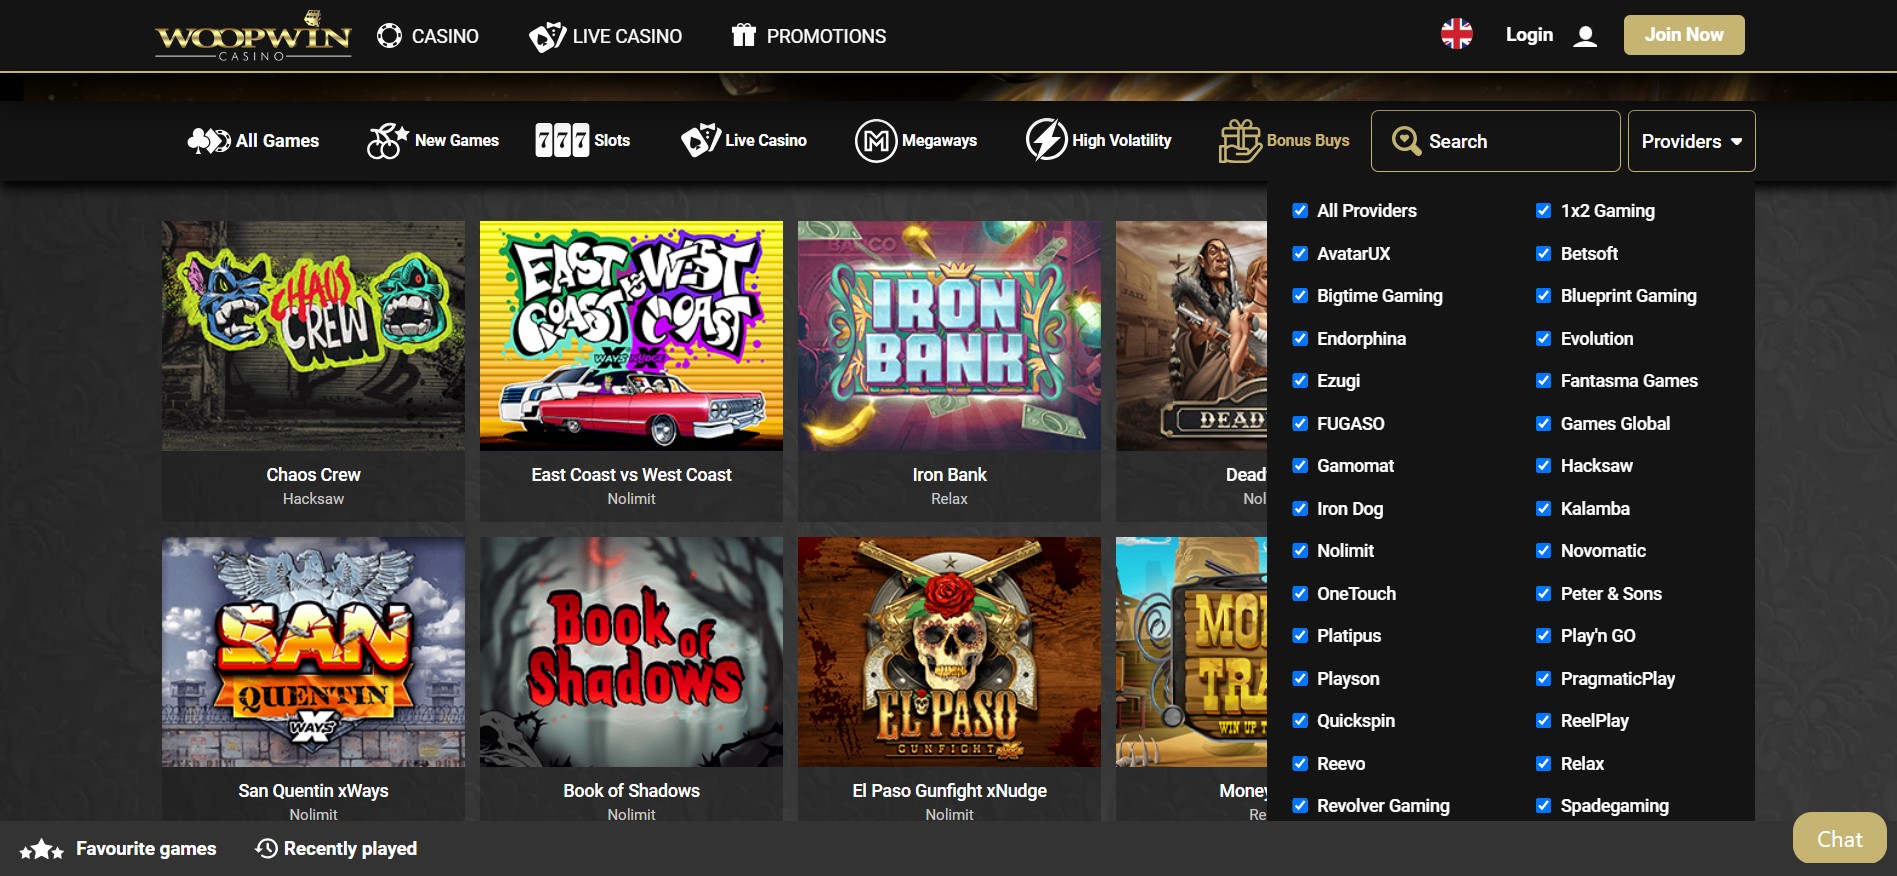Click the user profile icon next to Login
Screen dimensions: 1897x876
1585,37
